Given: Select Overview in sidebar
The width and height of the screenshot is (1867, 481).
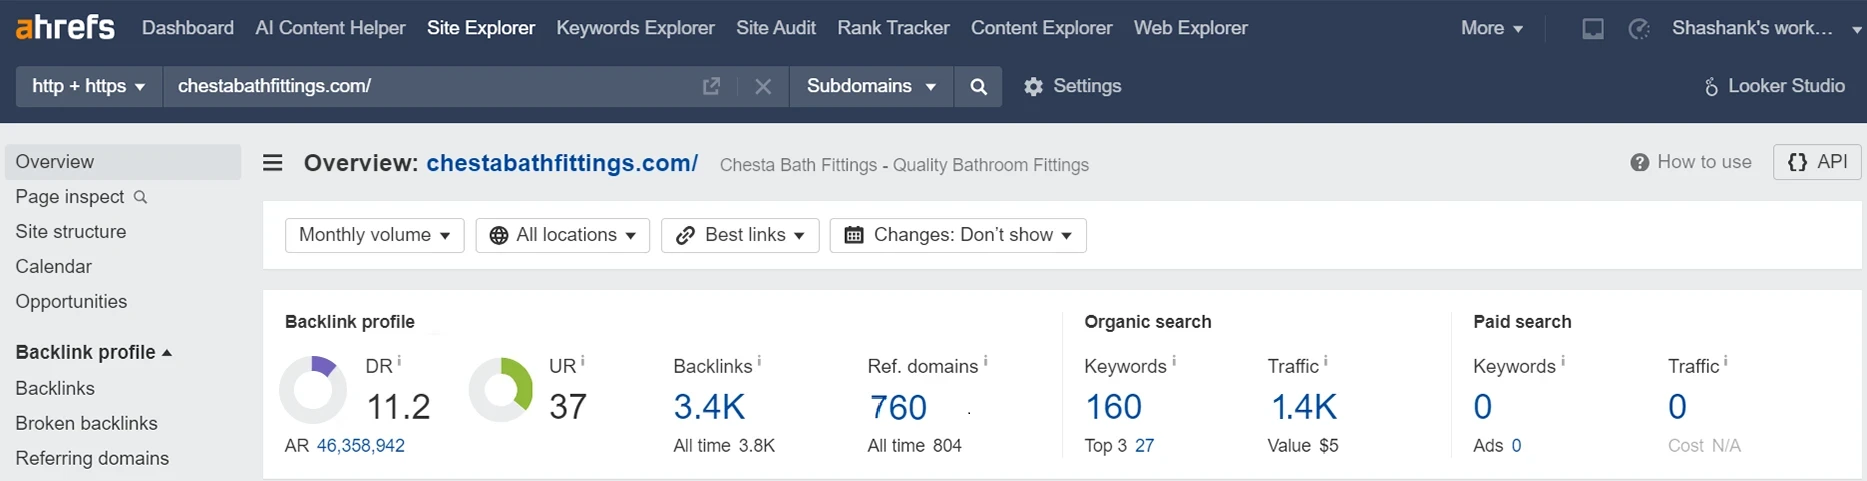Looking at the screenshot, I should (123, 162).
